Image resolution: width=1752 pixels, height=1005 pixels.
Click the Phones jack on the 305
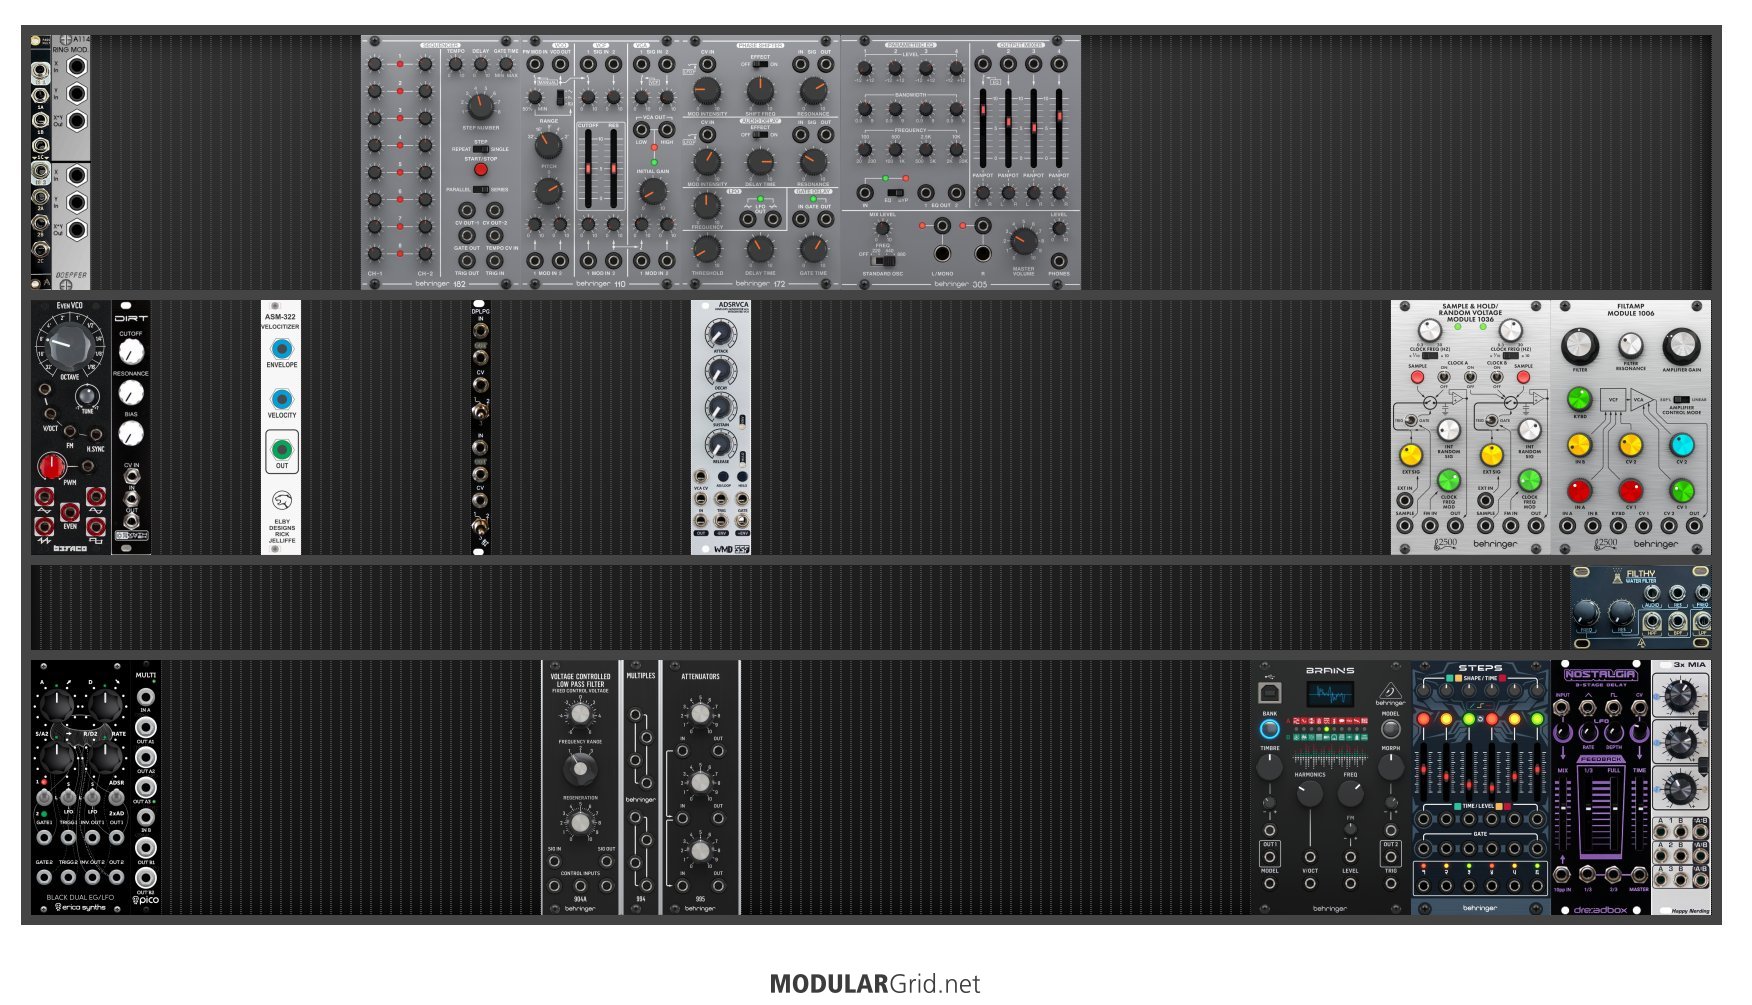tap(1059, 259)
